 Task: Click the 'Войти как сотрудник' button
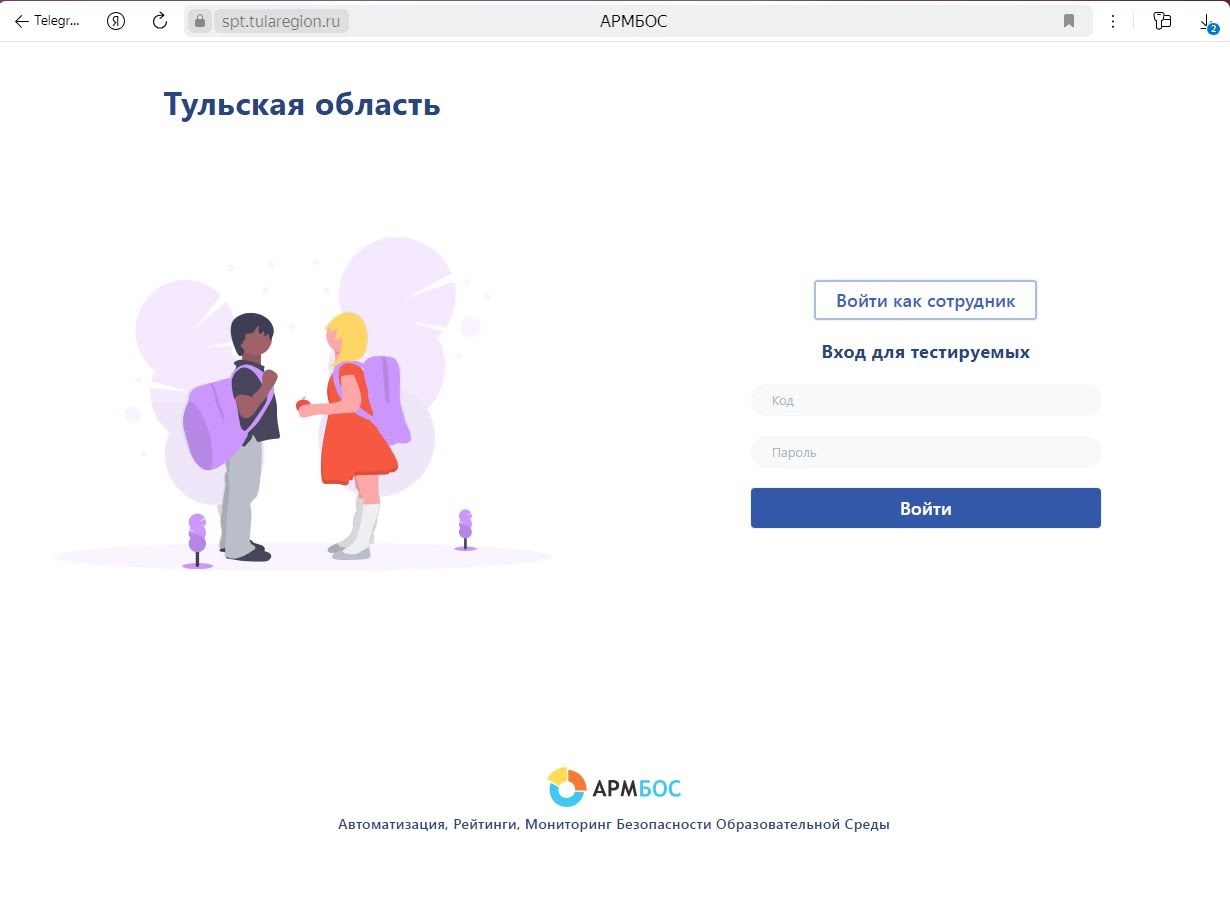tap(925, 301)
